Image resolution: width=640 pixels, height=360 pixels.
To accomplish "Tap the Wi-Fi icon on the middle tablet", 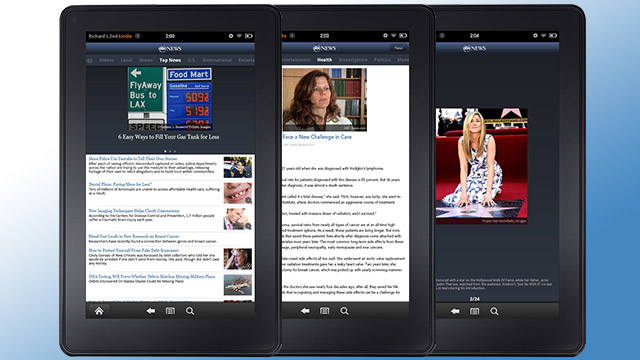I will (393, 36).
